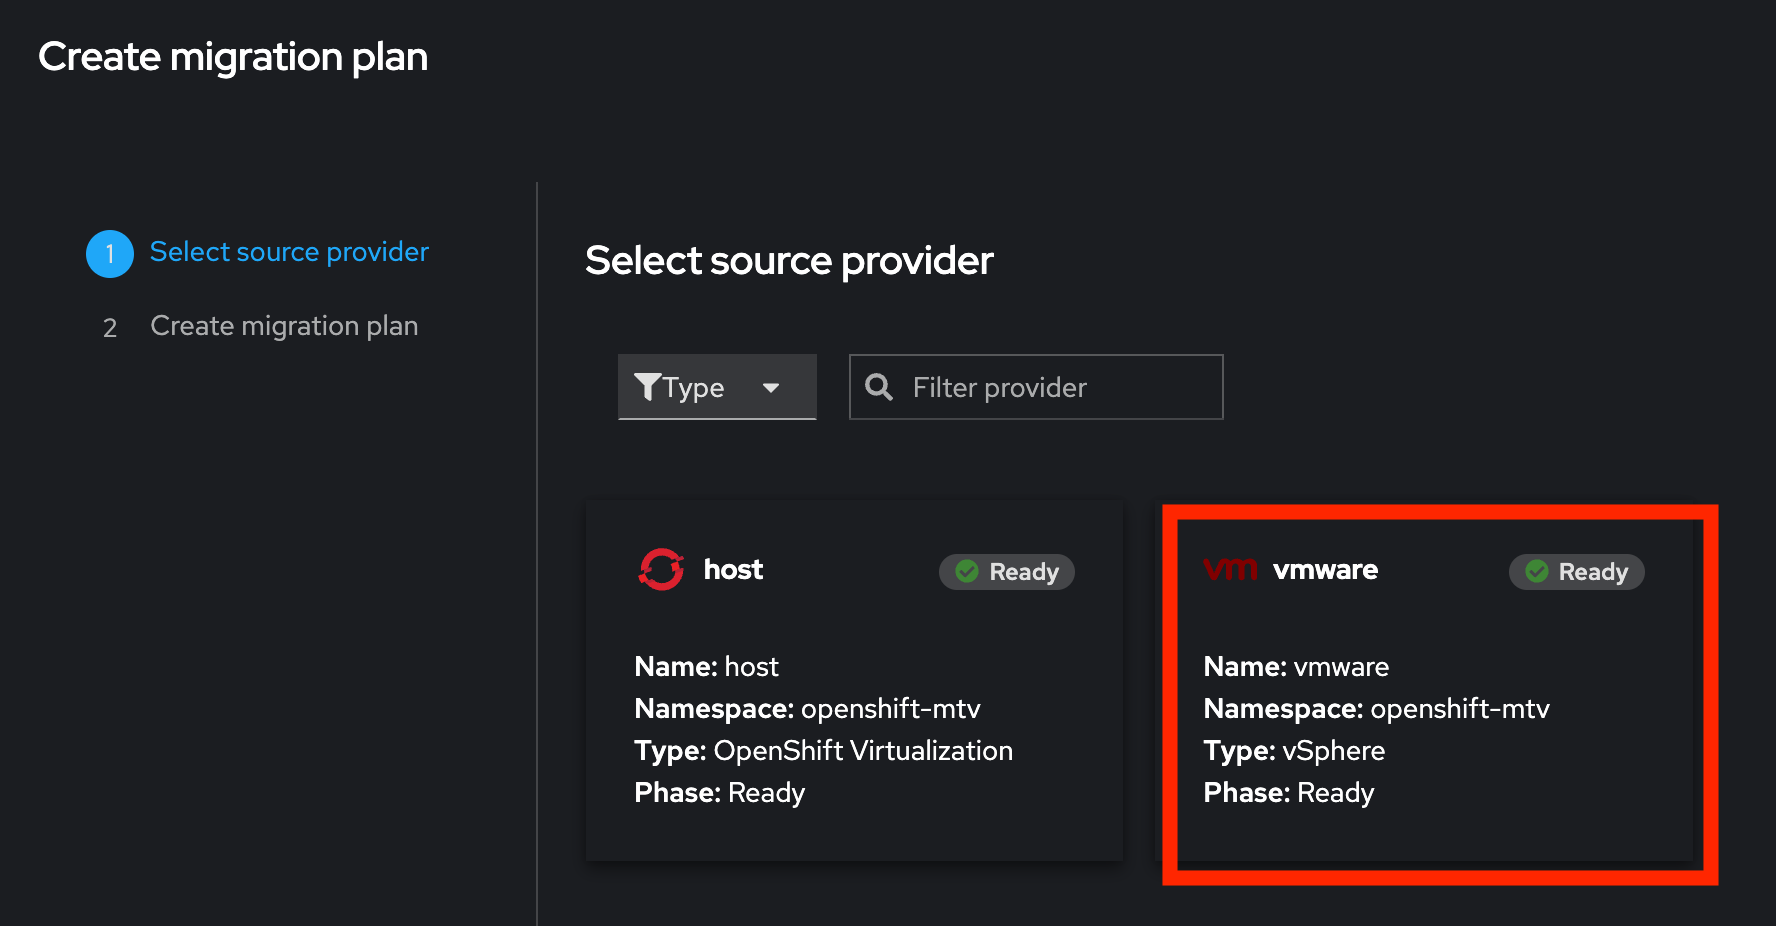Click the green check icon on host's Ready badge

point(965,572)
